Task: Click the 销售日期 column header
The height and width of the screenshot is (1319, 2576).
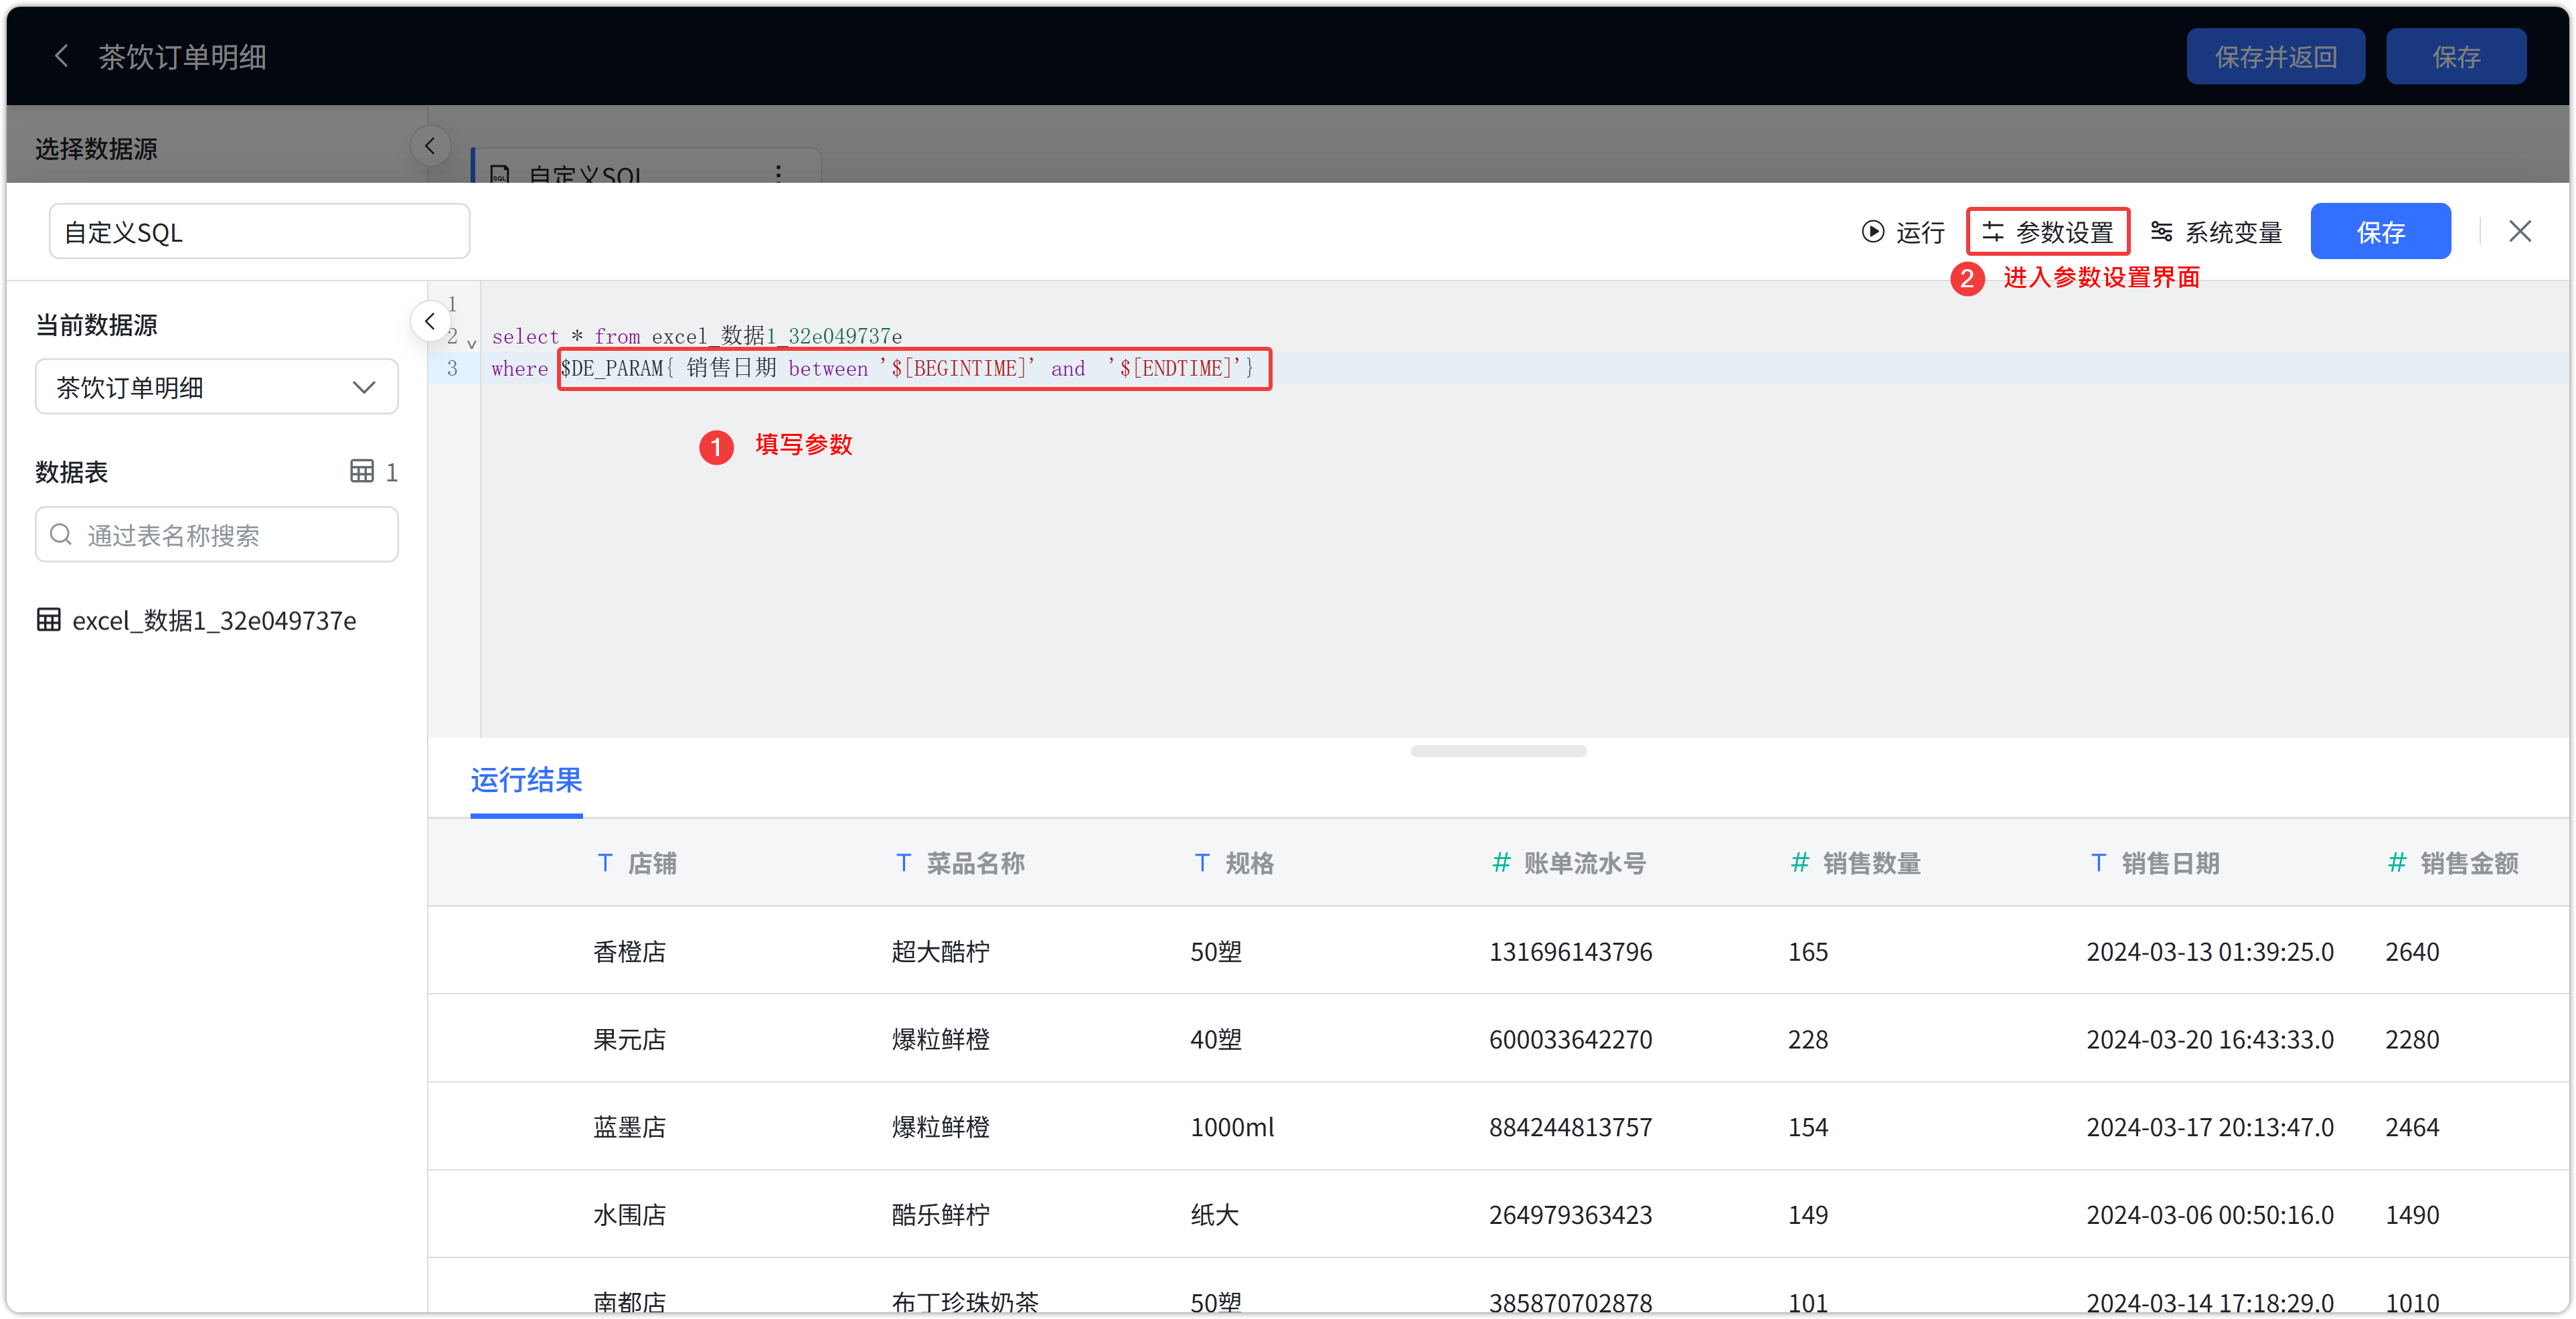Action: click(2171, 862)
